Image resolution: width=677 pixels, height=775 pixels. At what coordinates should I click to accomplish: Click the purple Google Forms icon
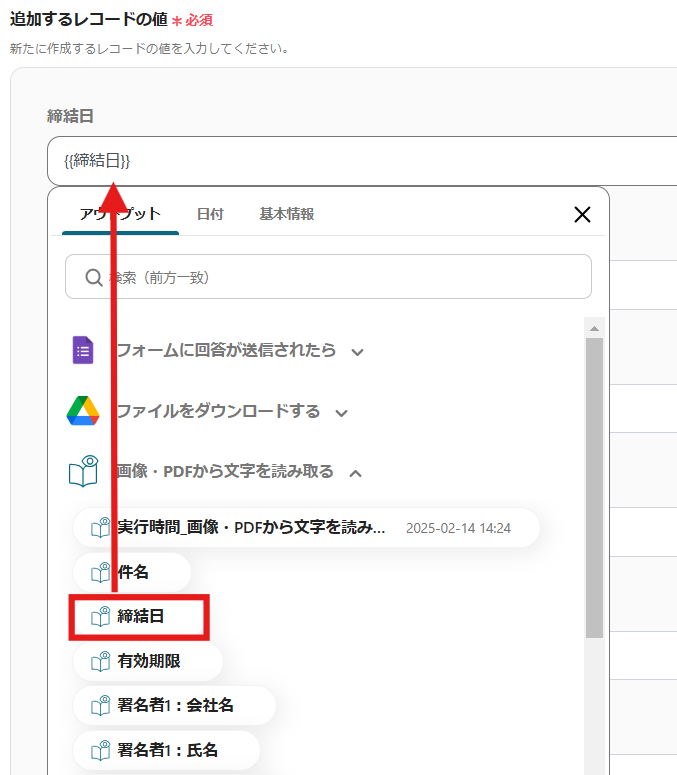(83, 350)
